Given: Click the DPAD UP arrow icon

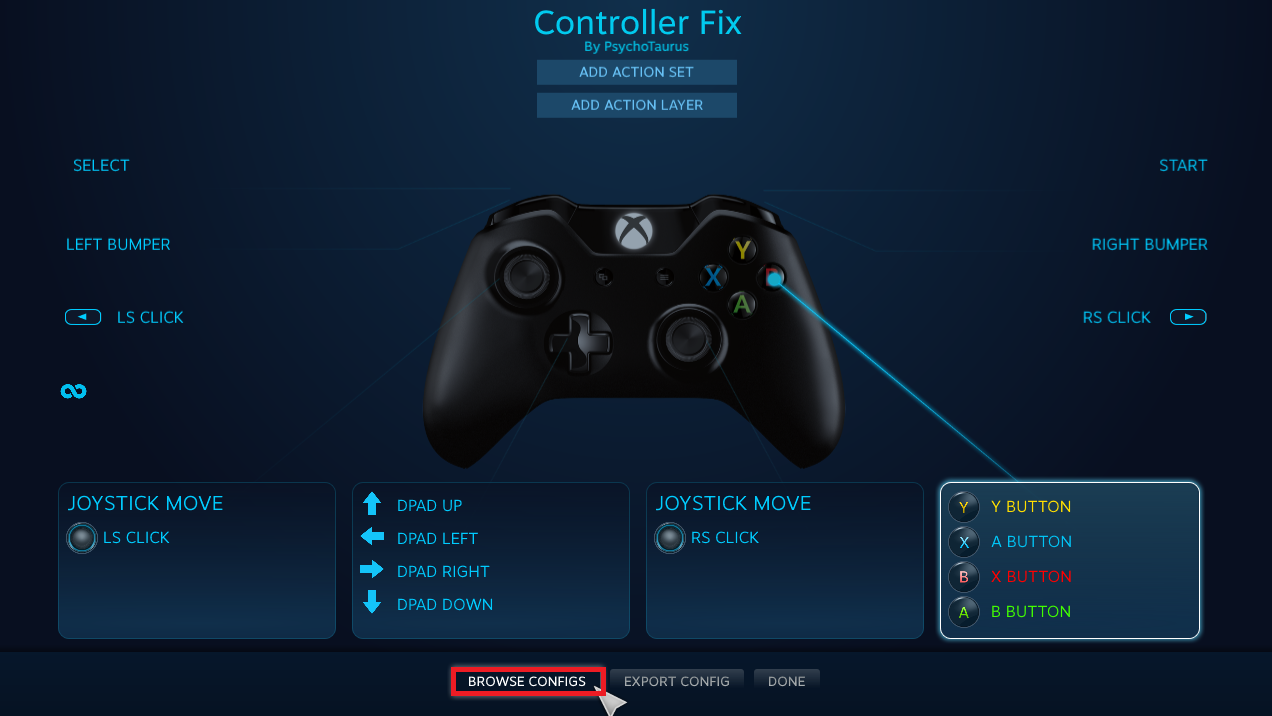Looking at the screenshot, I should pyautogui.click(x=372, y=504).
